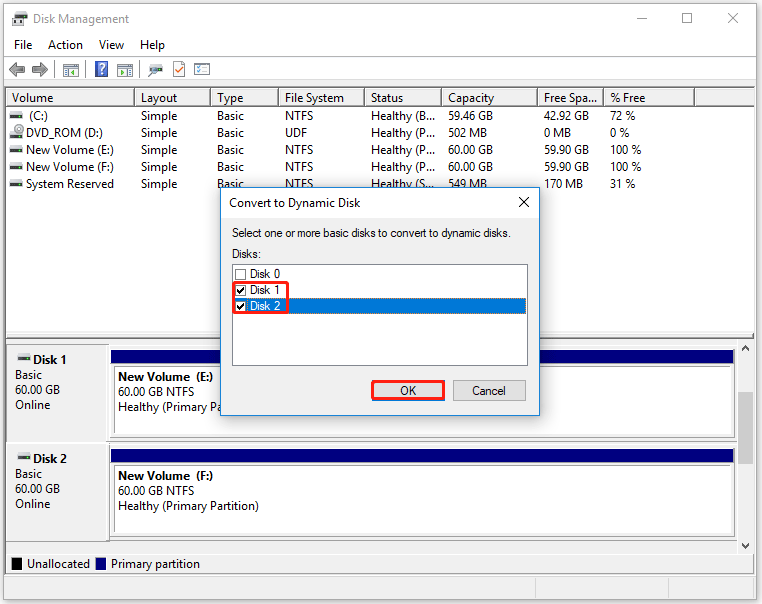
Task: Open the Action menu
Action: pos(65,45)
